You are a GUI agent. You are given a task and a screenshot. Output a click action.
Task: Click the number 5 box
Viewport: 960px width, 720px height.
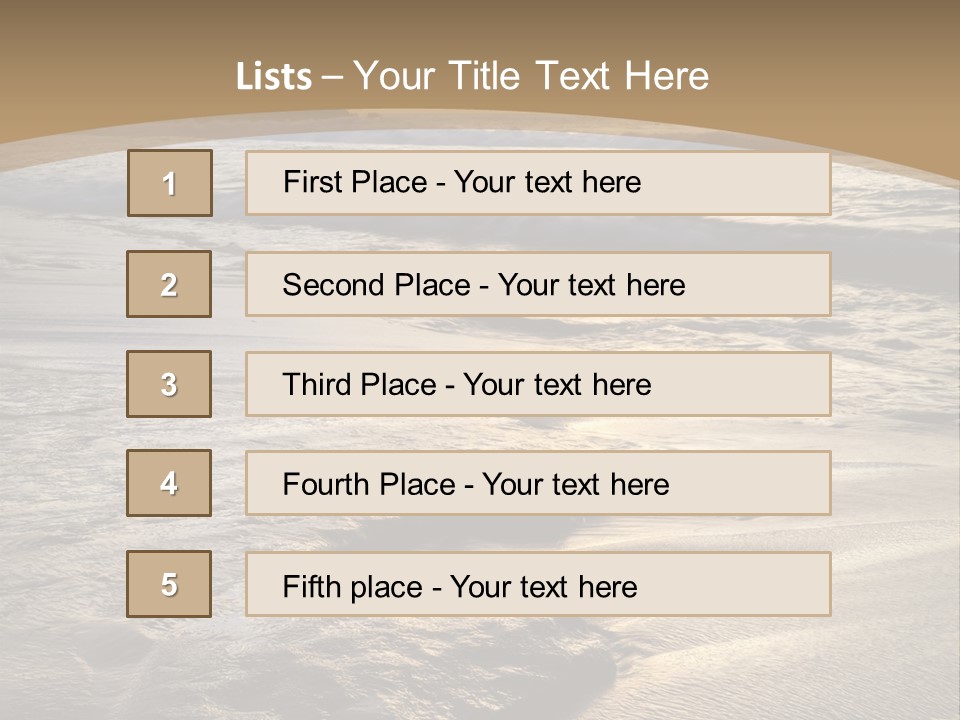pos(169,584)
